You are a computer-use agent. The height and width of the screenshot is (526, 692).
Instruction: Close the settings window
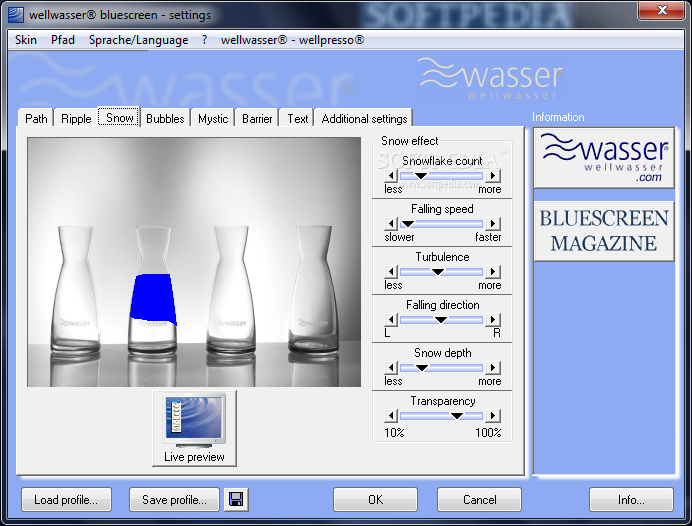coord(662,10)
